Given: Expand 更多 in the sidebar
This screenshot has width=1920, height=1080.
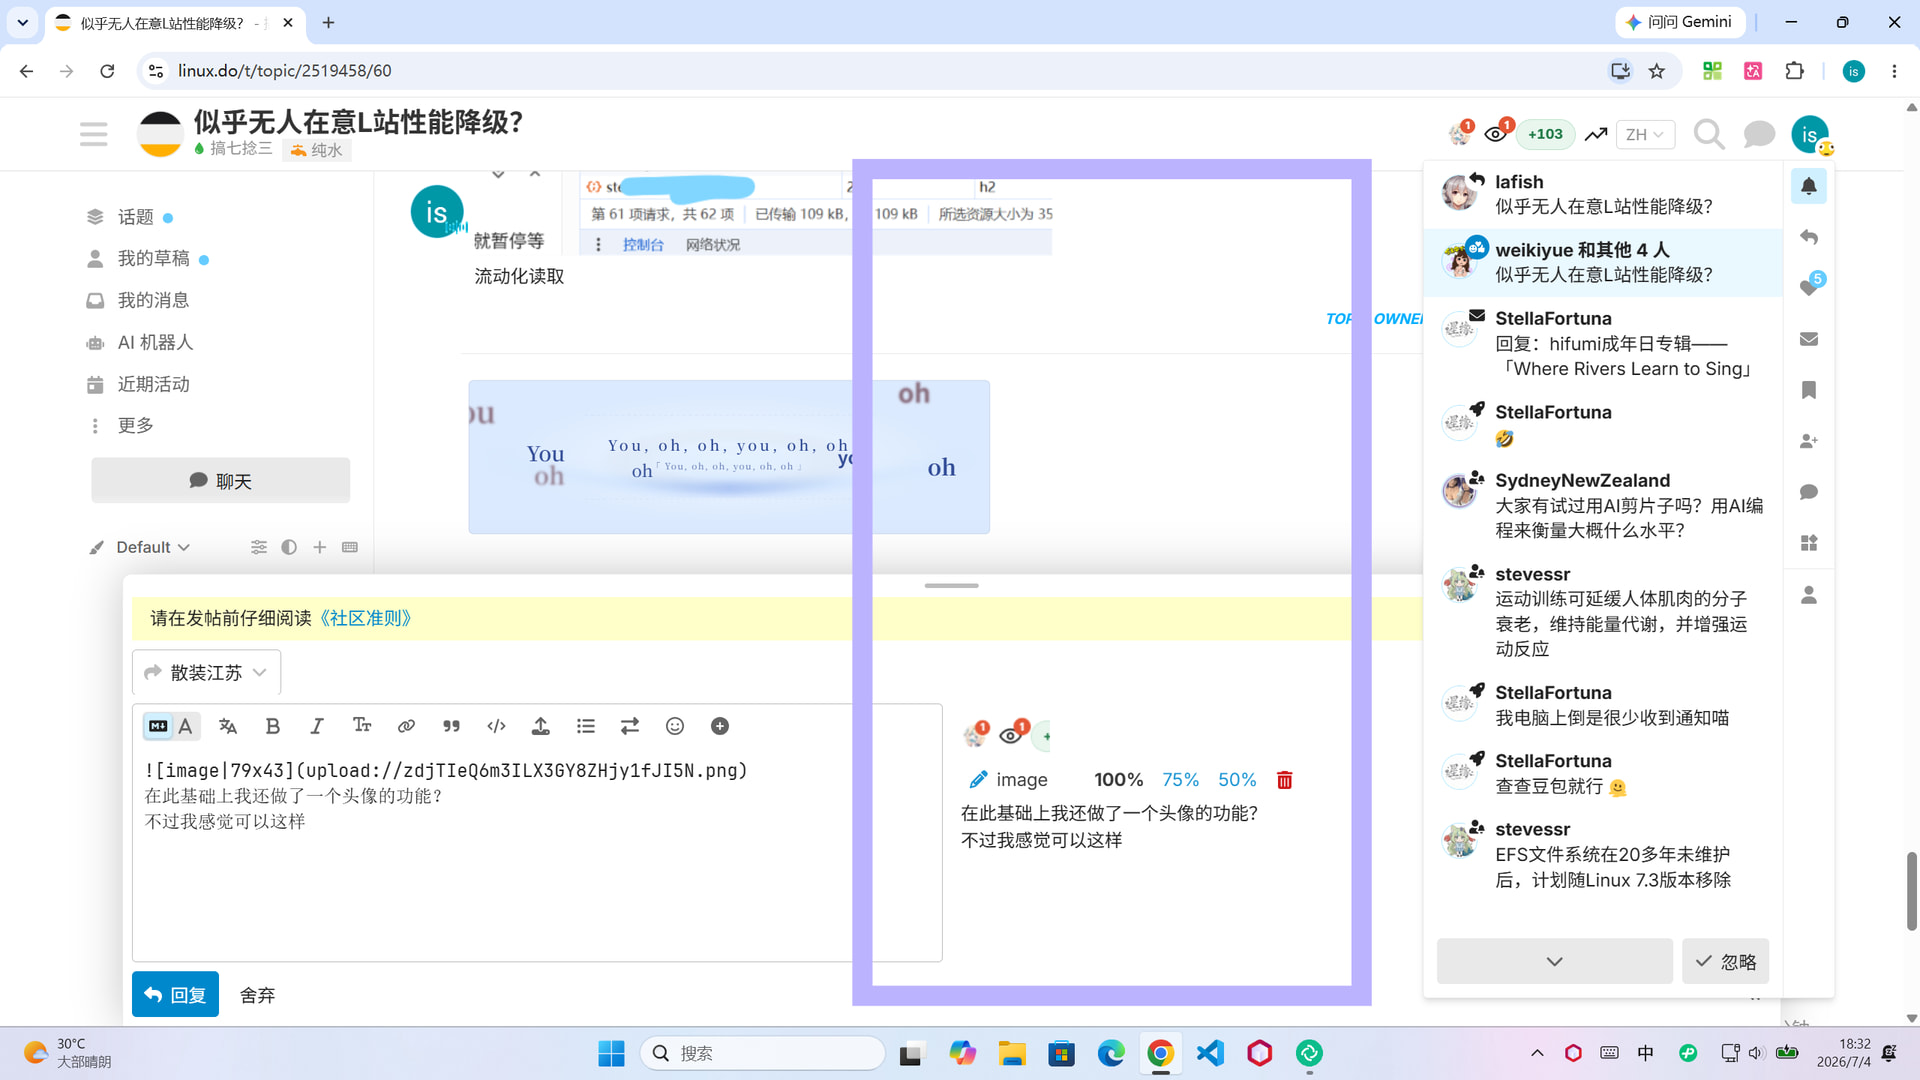Looking at the screenshot, I should [x=135, y=426].
